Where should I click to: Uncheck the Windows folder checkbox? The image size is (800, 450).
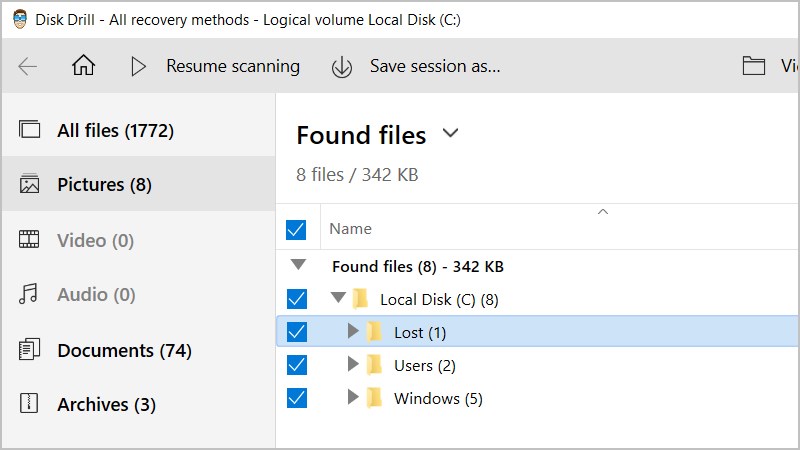tap(297, 398)
